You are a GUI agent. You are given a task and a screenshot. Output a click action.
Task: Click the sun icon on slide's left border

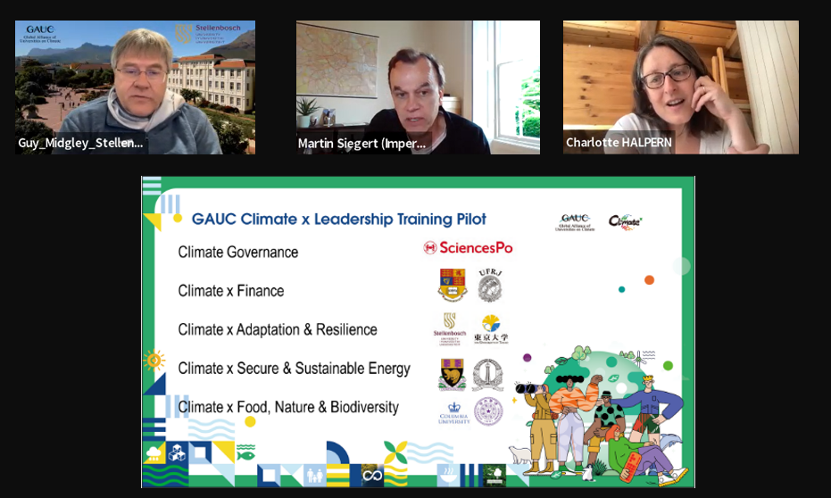154,360
